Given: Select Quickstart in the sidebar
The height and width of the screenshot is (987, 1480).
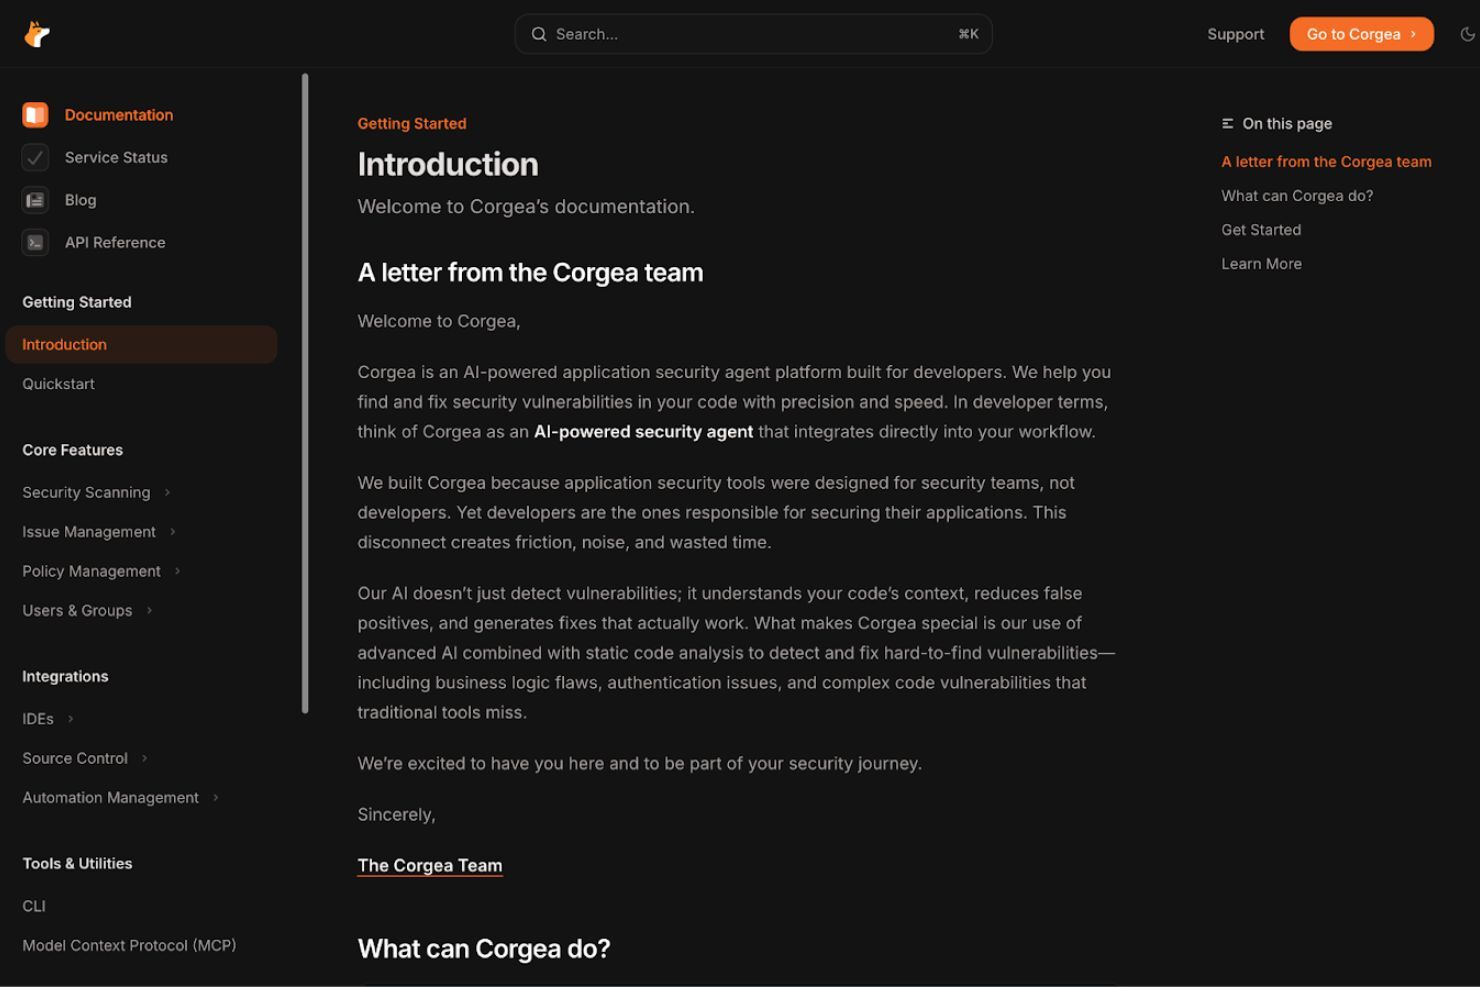Looking at the screenshot, I should pos(58,383).
